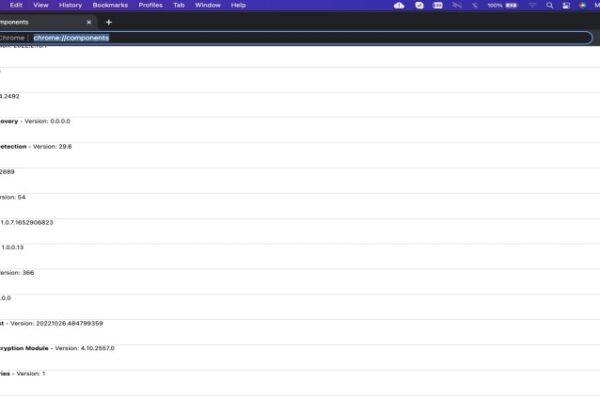600x400 pixels.
Task: Open the Bookmarks menu
Action: (110, 5)
